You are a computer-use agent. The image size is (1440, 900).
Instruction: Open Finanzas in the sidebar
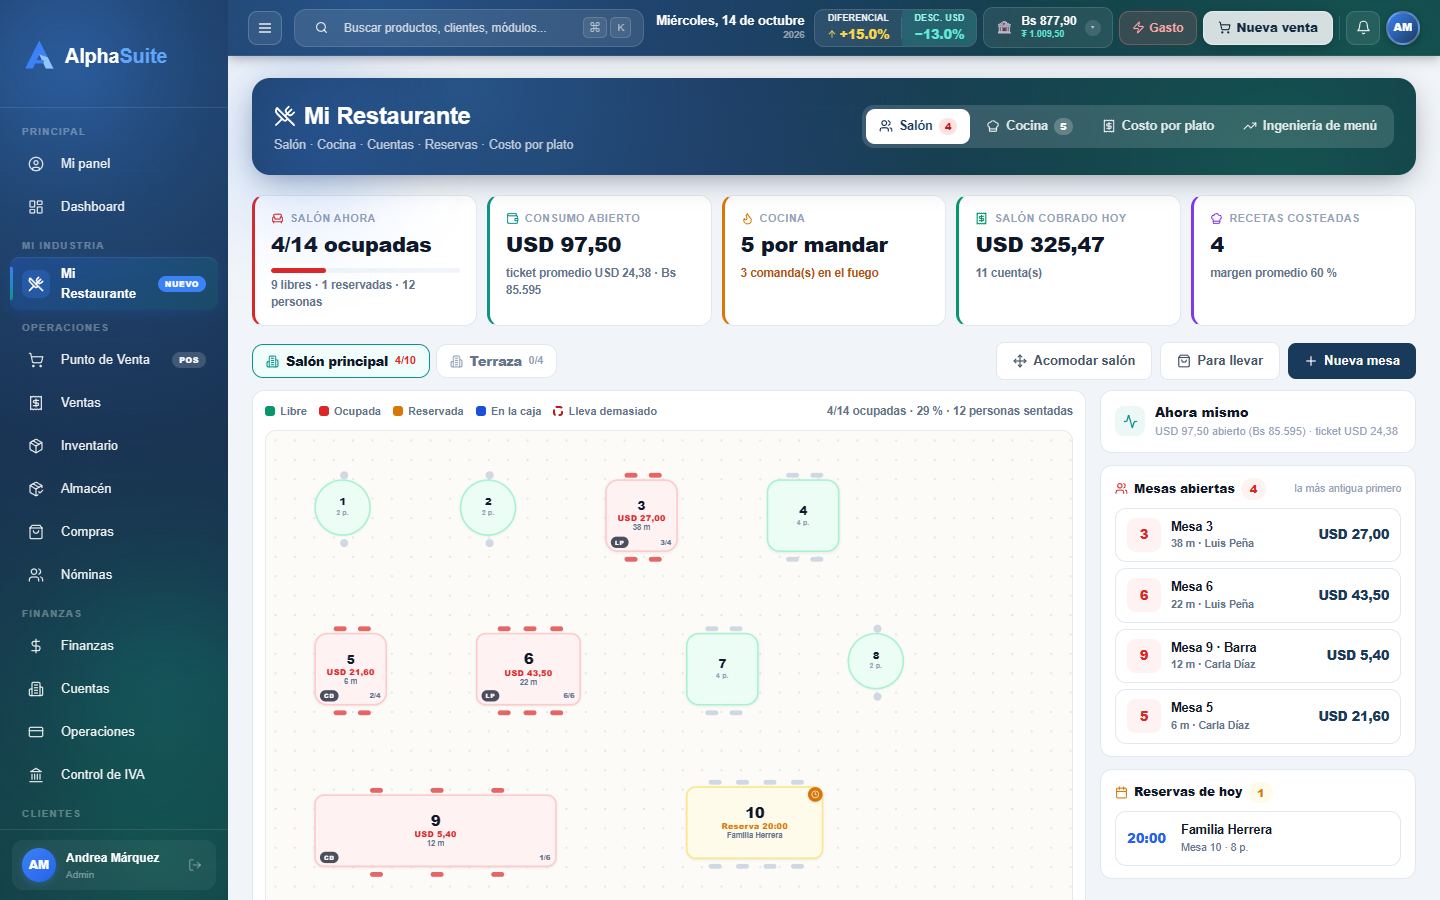114,646
